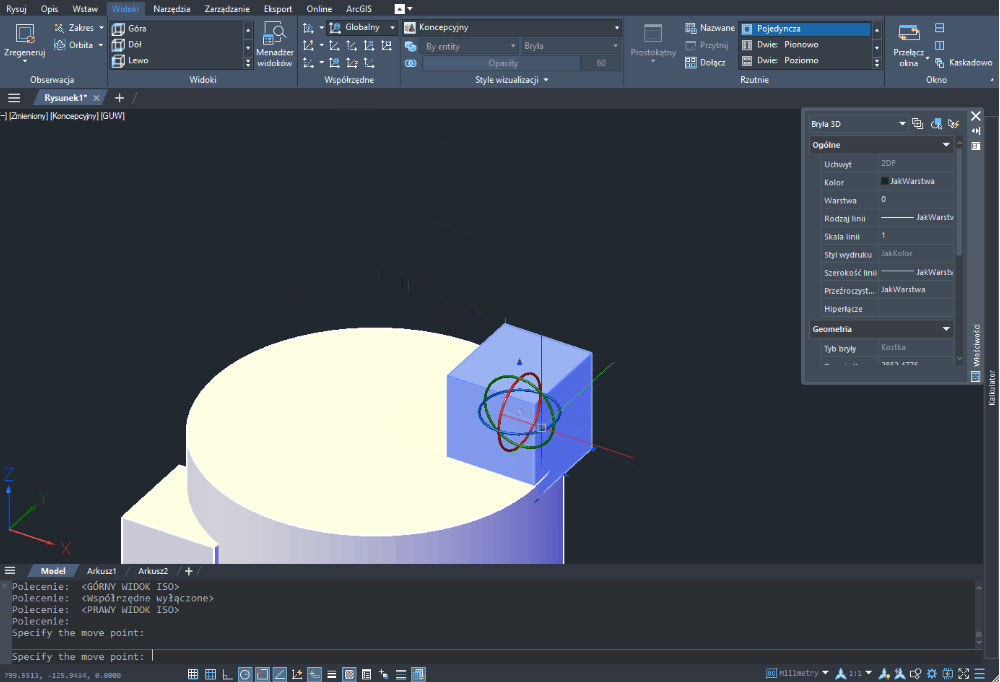Click toggle PICKADD icon beside Bryła 3D
The width and height of the screenshot is (1000, 682).
coord(917,124)
